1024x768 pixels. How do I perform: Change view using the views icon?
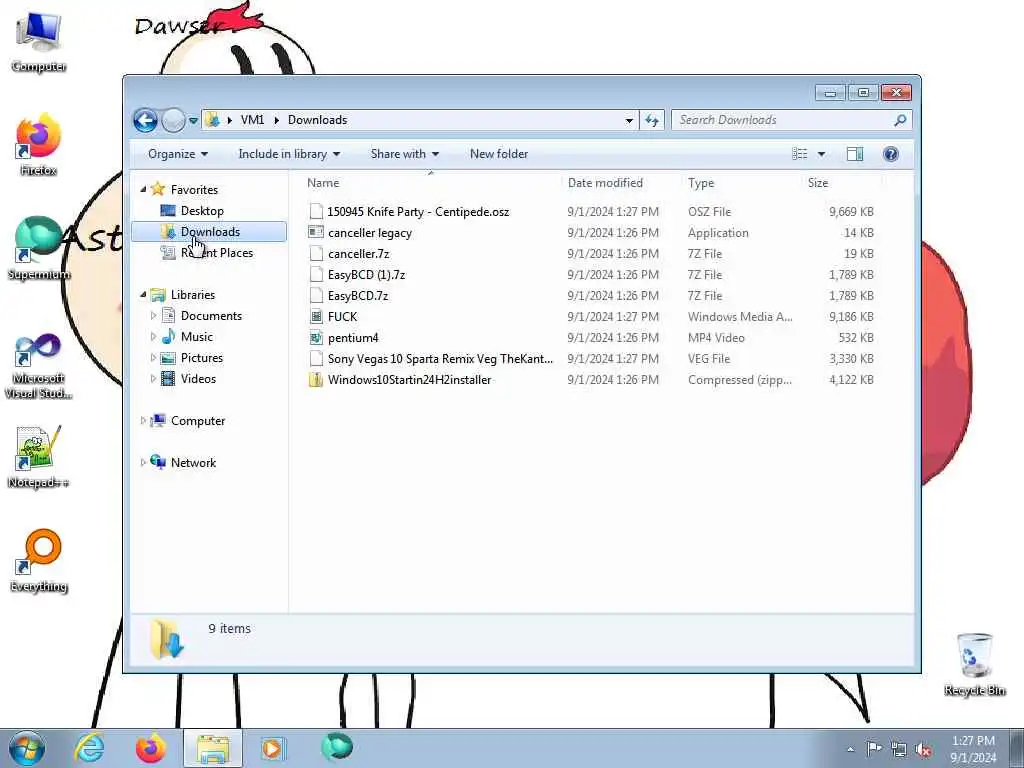tap(799, 154)
